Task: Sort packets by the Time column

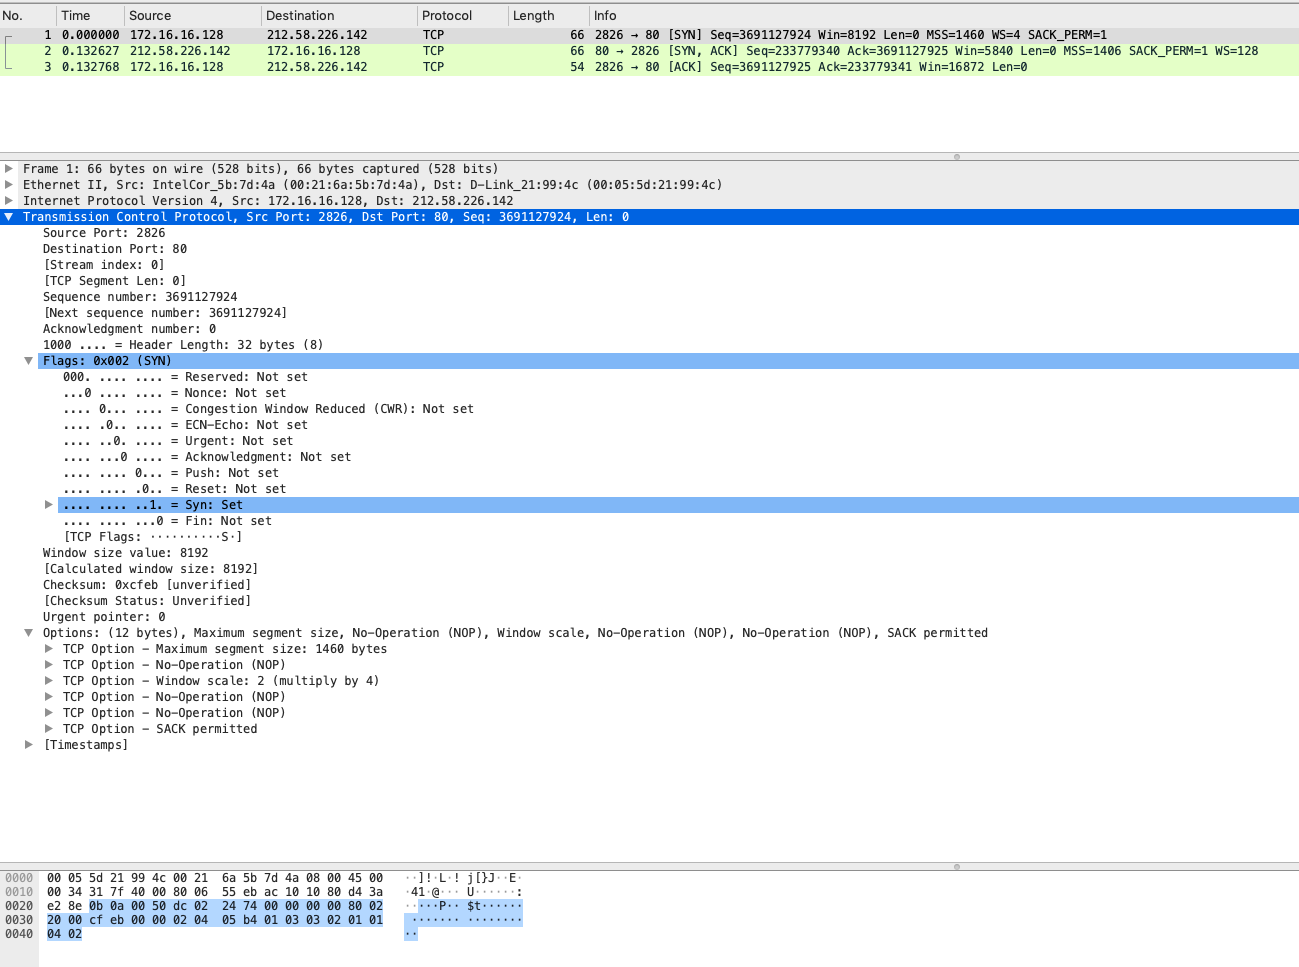Action: point(90,16)
